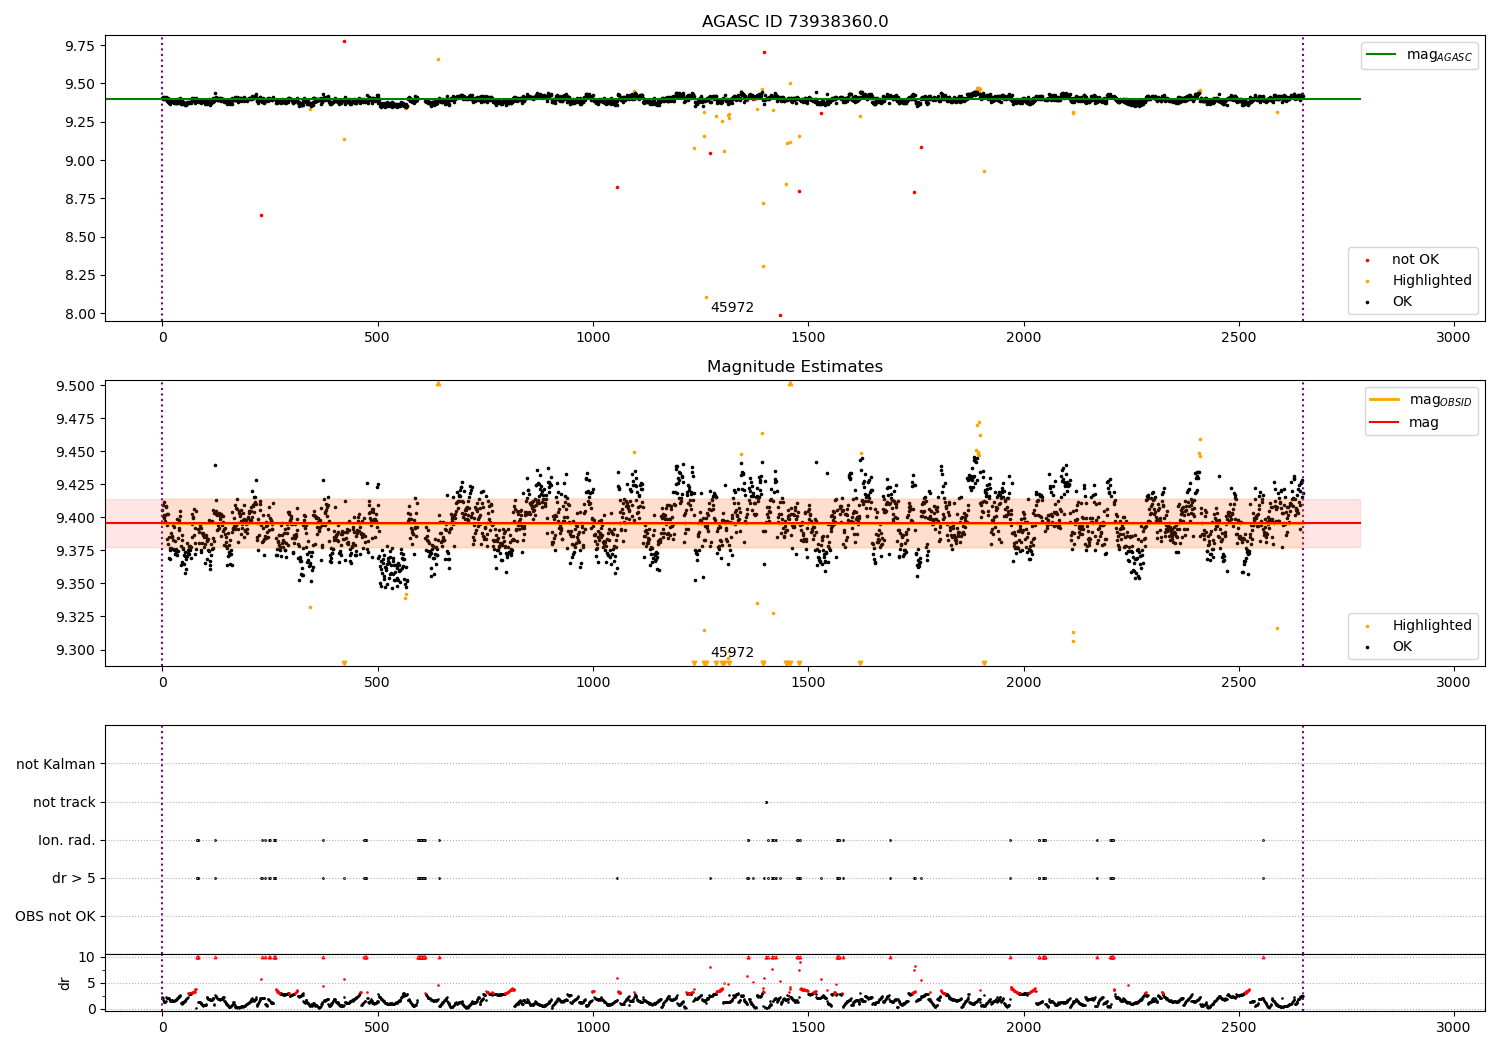Select the "1000" x-axis tick under the top plot
Screen dimensions: 1500x1050
(x=593, y=338)
